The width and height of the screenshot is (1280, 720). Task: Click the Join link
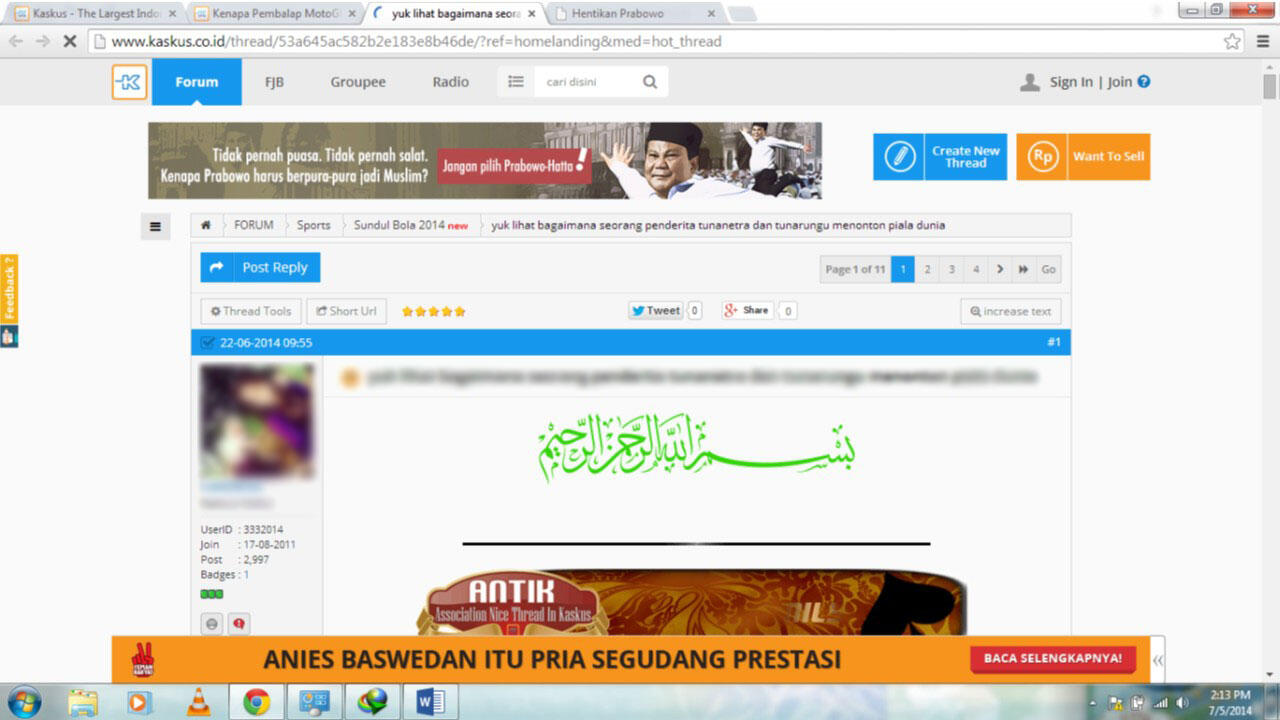(x=1119, y=82)
